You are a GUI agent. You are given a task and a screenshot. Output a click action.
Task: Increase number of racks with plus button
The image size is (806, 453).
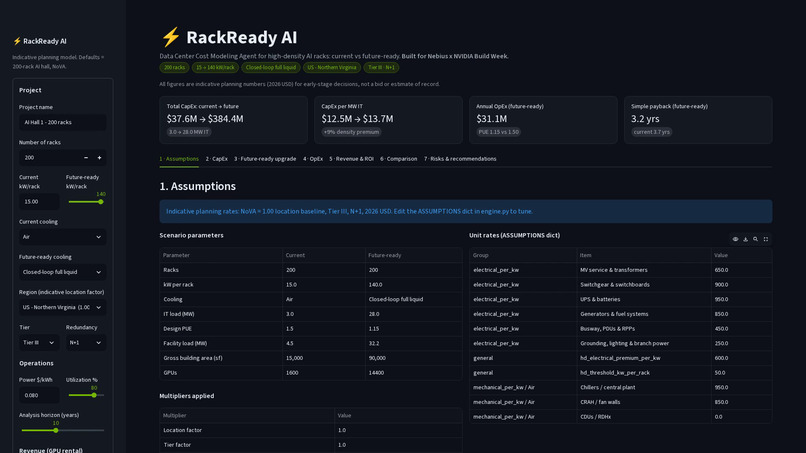click(x=100, y=158)
